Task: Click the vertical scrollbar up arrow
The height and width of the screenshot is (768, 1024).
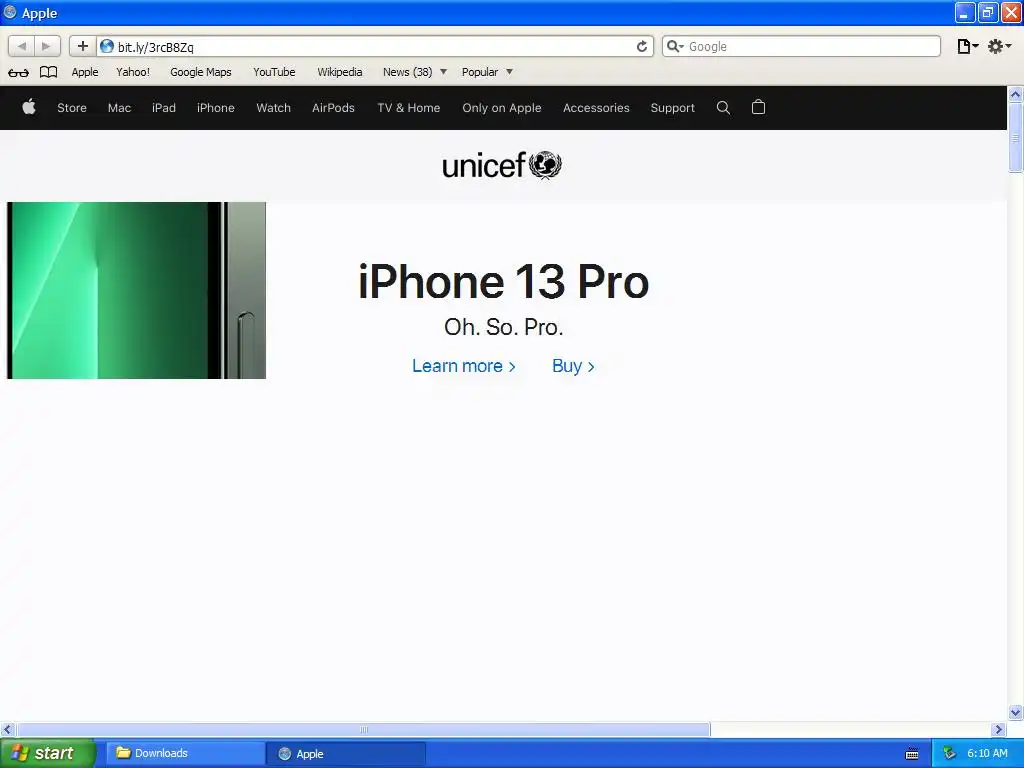Action: pos(1016,95)
